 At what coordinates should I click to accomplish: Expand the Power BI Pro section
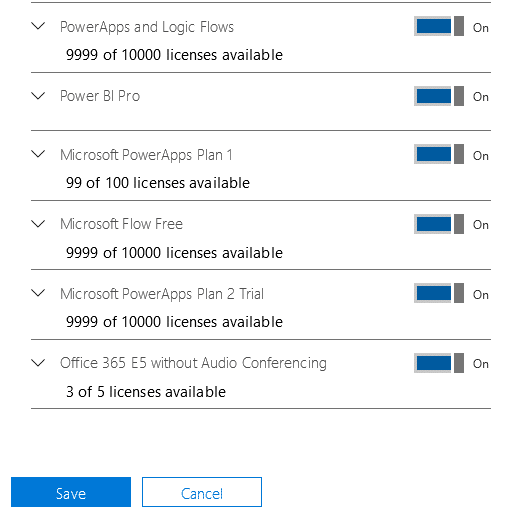click(38, 96)
